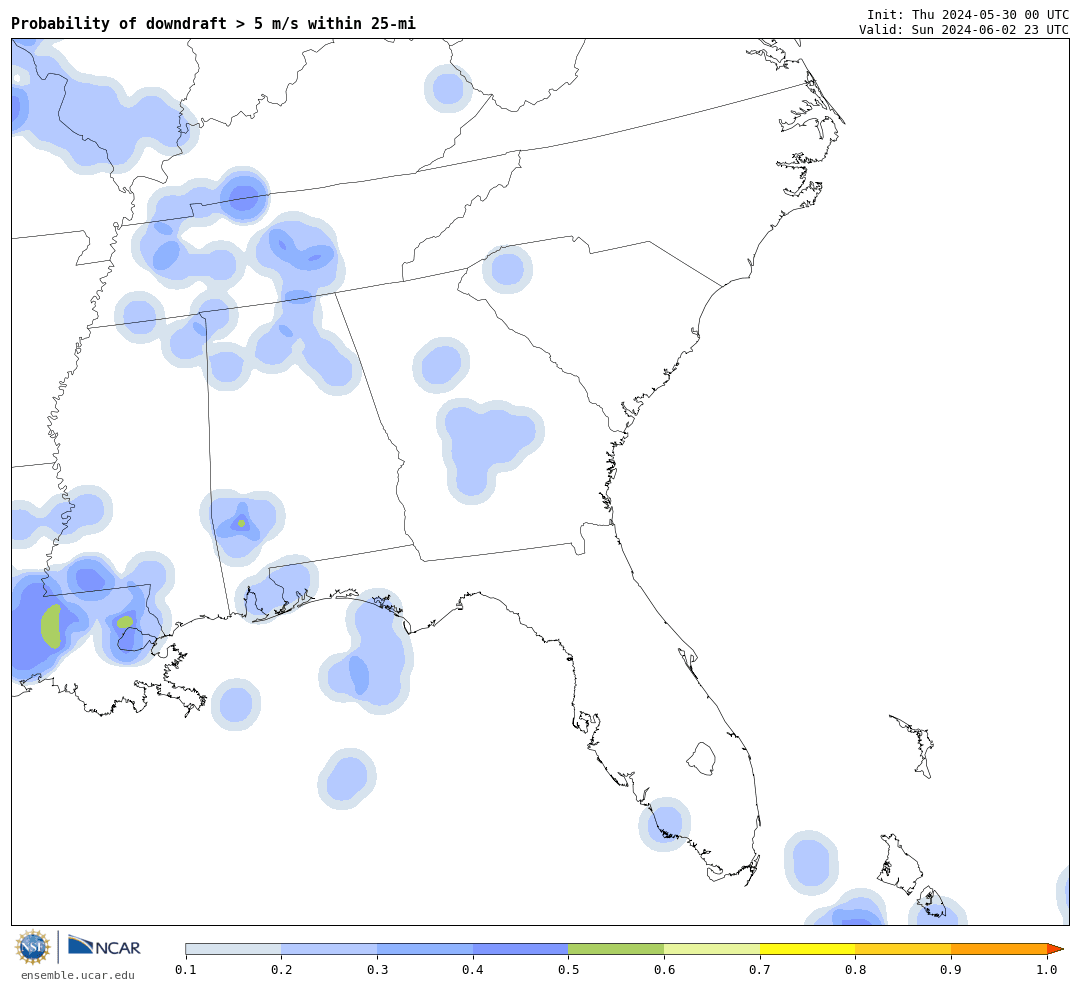Click Lake Okeechobee outline in Florida
Viewport: 1080px width, 988px height.
point(702,759)
